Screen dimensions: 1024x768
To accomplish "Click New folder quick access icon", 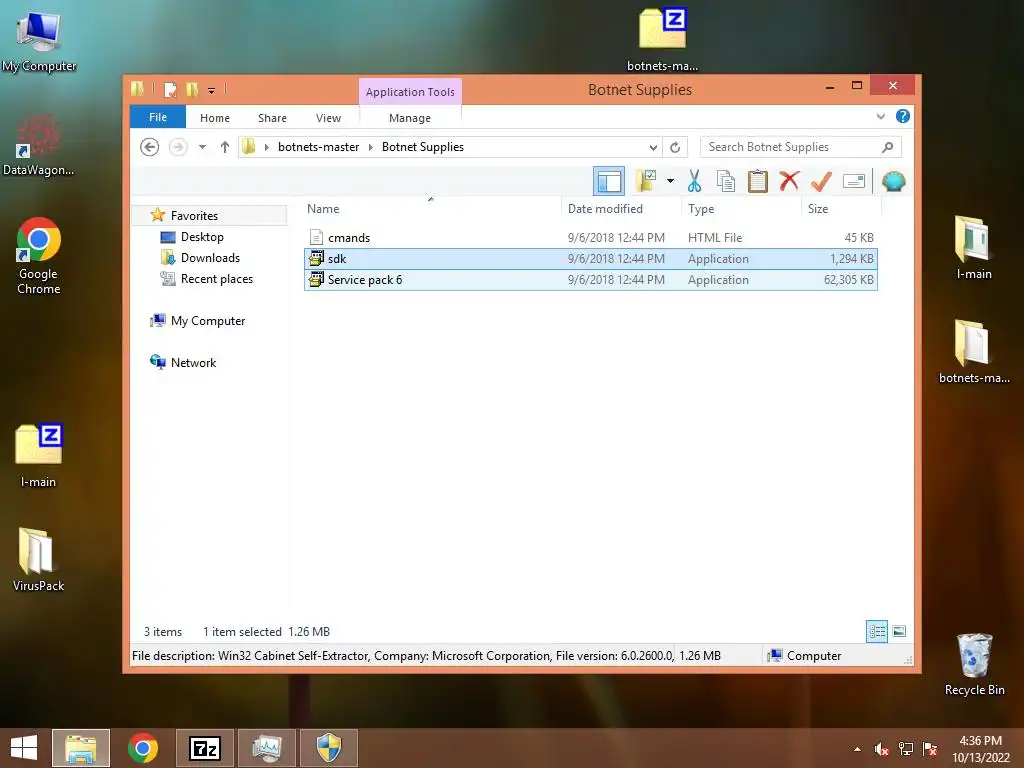I will 192,89.
